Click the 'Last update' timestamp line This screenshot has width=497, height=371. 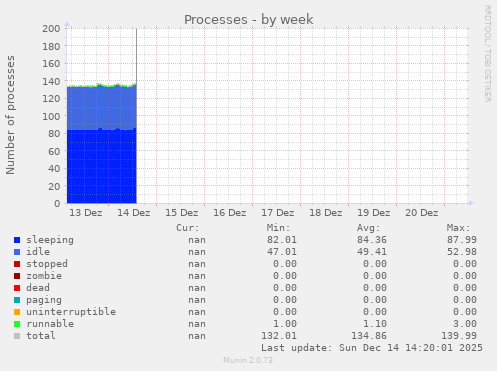click(x=372, y=348)
